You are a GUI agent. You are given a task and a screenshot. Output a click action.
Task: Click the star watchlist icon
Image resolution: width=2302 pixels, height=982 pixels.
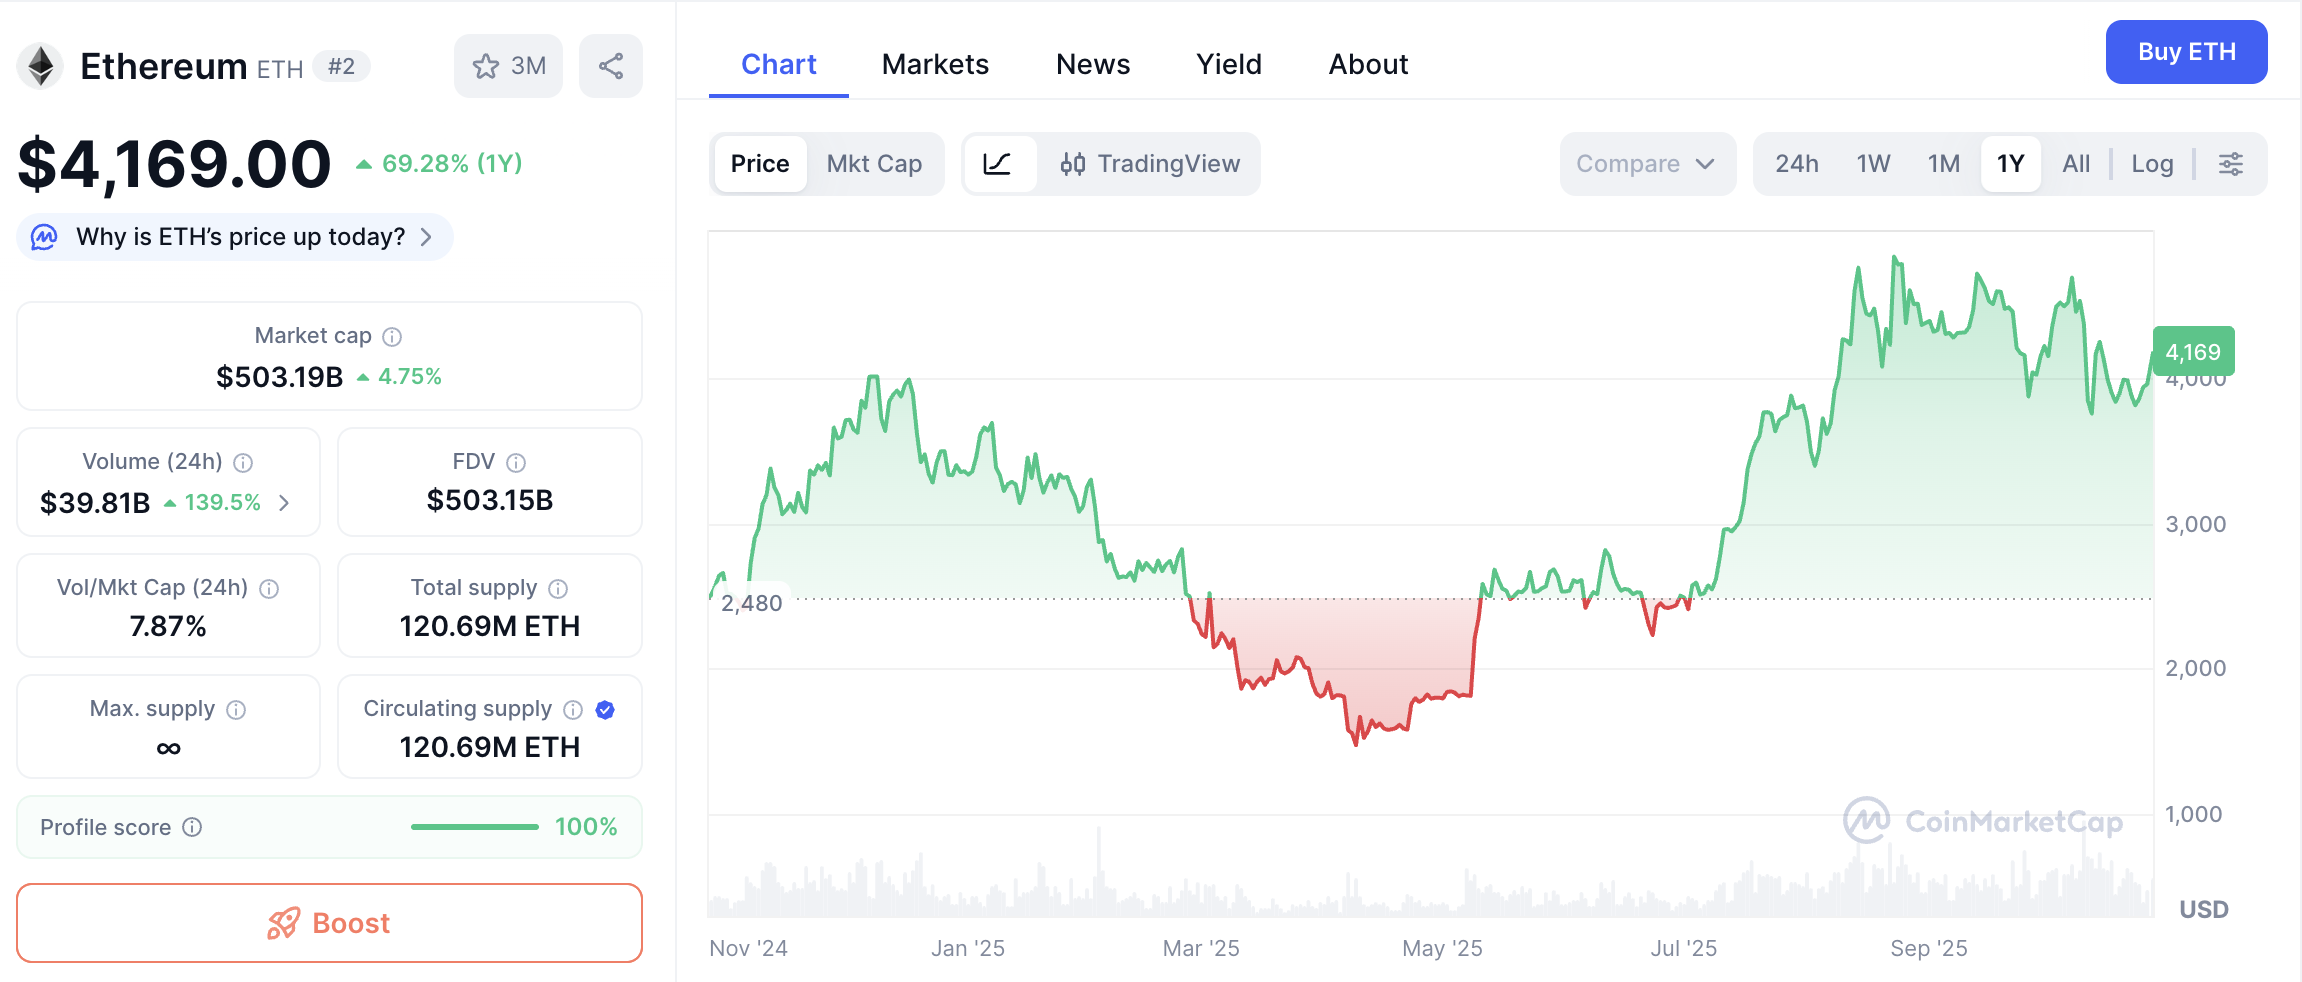pos(487,66)
